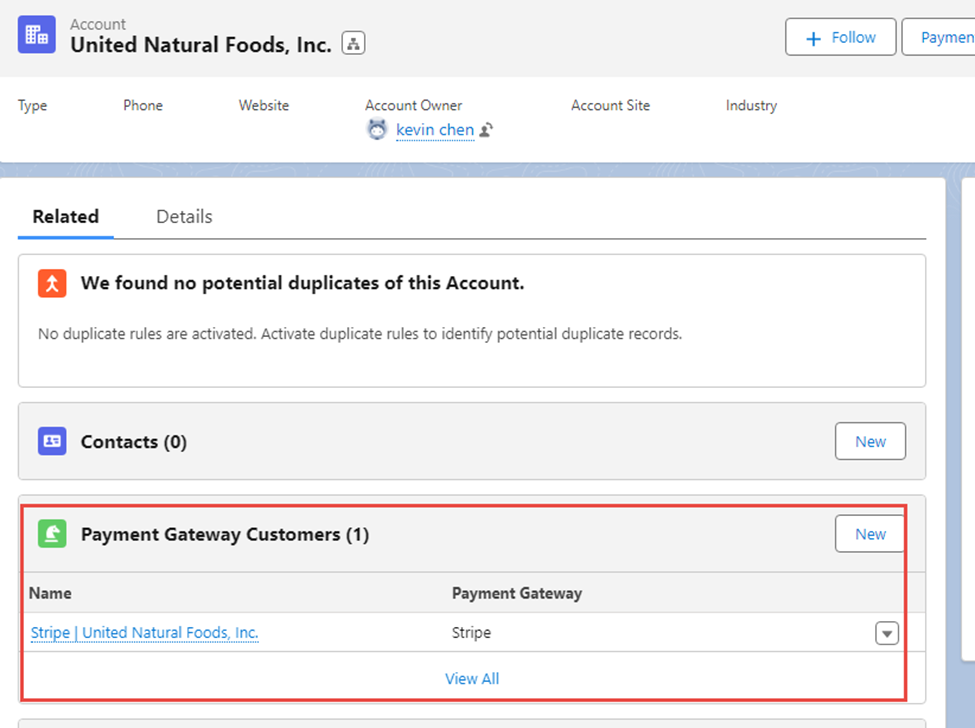Open kevin chen owner link

point(435,130)
